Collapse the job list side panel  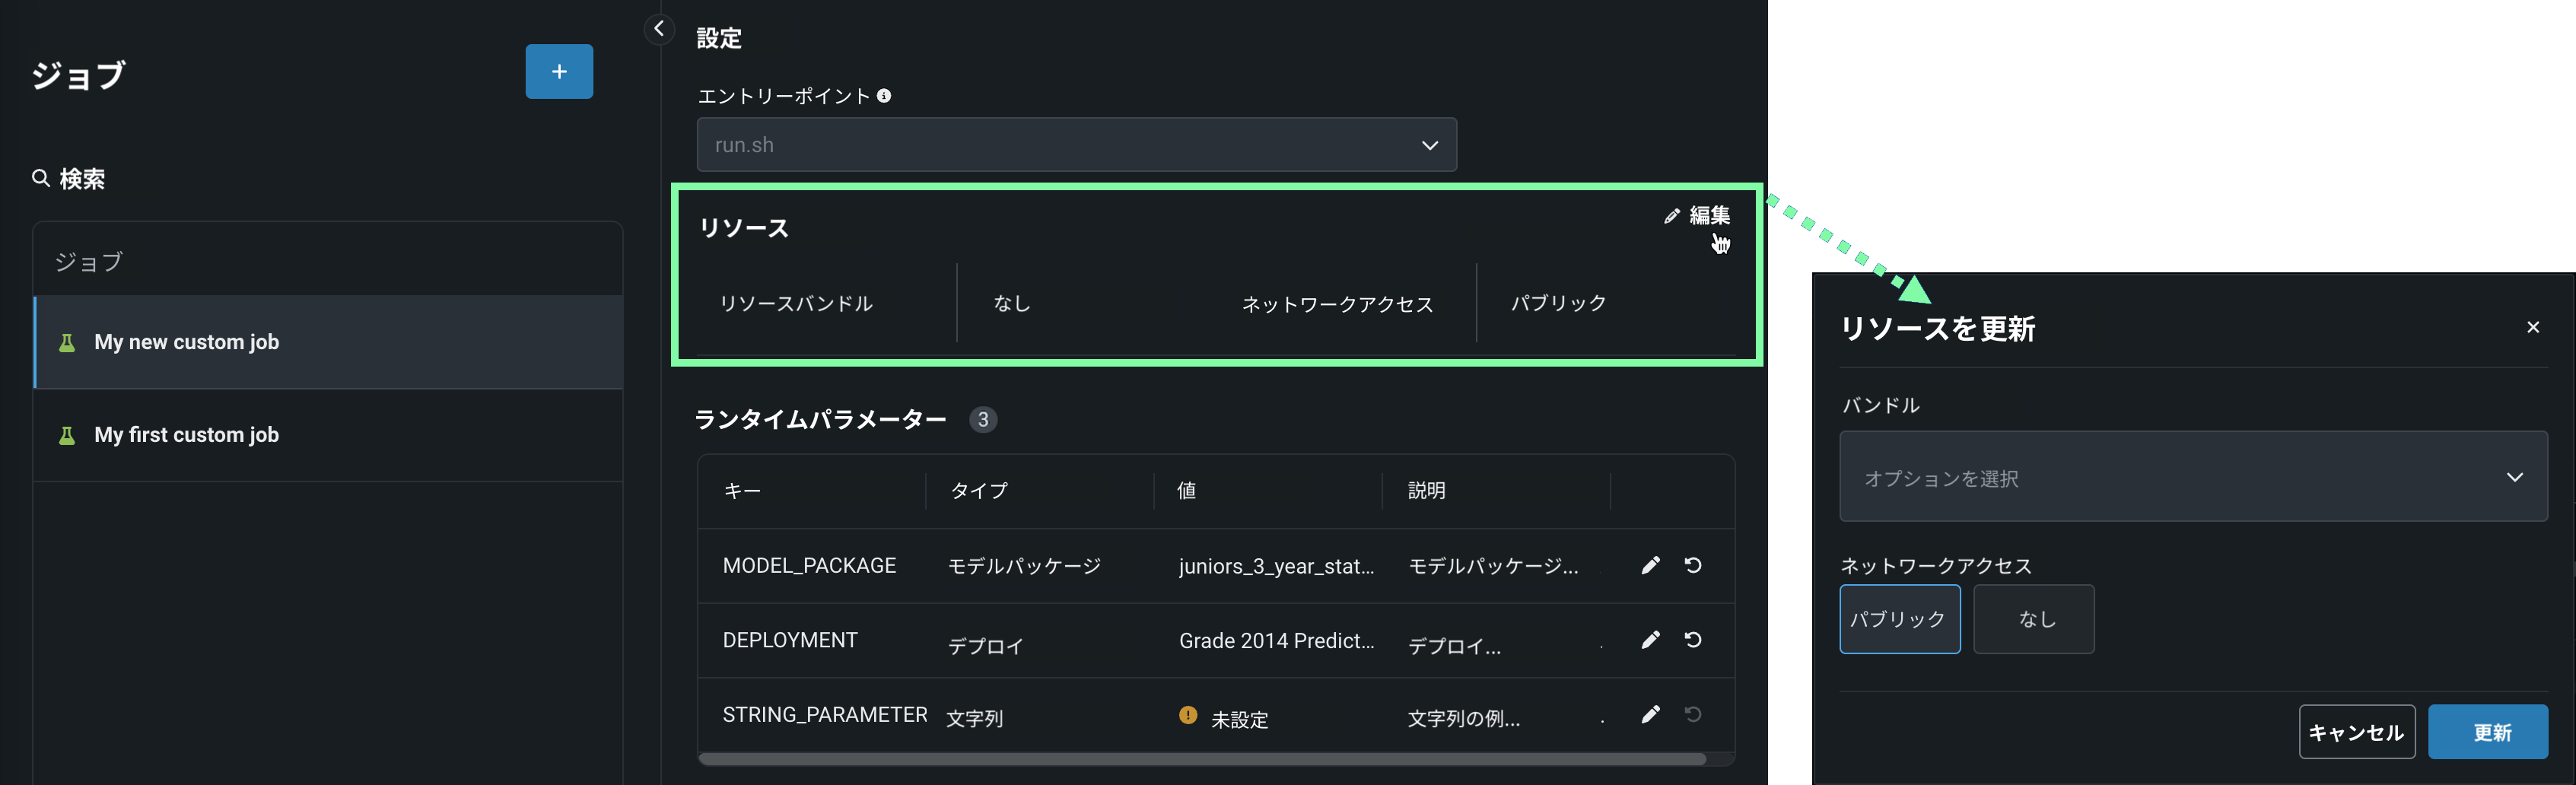click(658, 29)
